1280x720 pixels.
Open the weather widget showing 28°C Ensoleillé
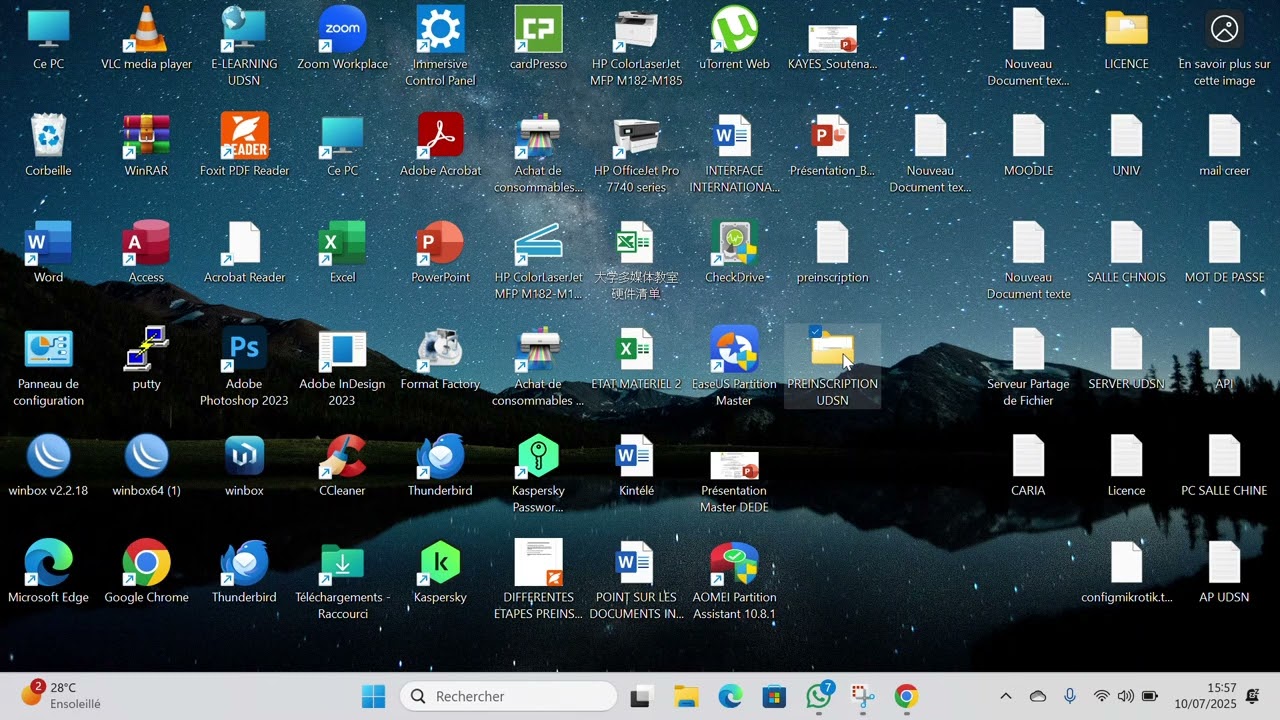coord(61,696)
